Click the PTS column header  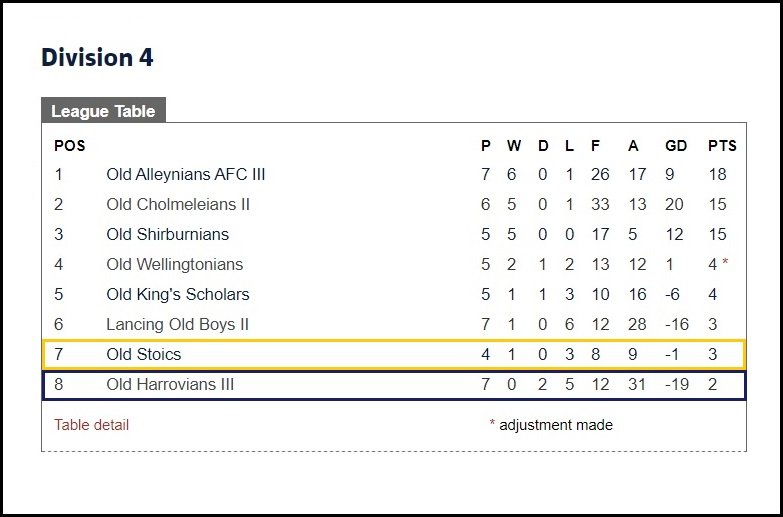pyautogui.click(x=722, y=146)
